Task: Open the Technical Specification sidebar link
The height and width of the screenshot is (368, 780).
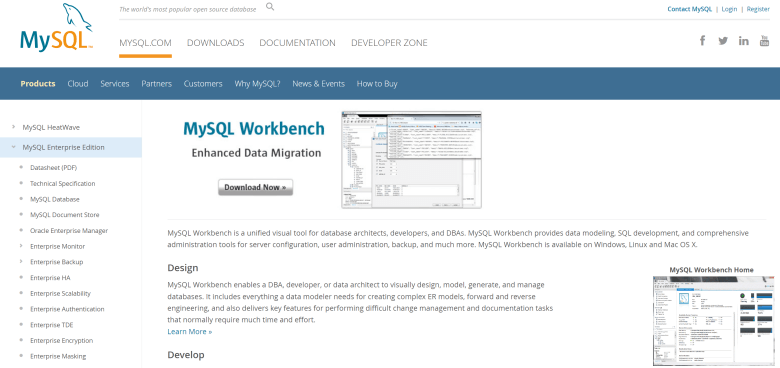Action: point(62,184)
